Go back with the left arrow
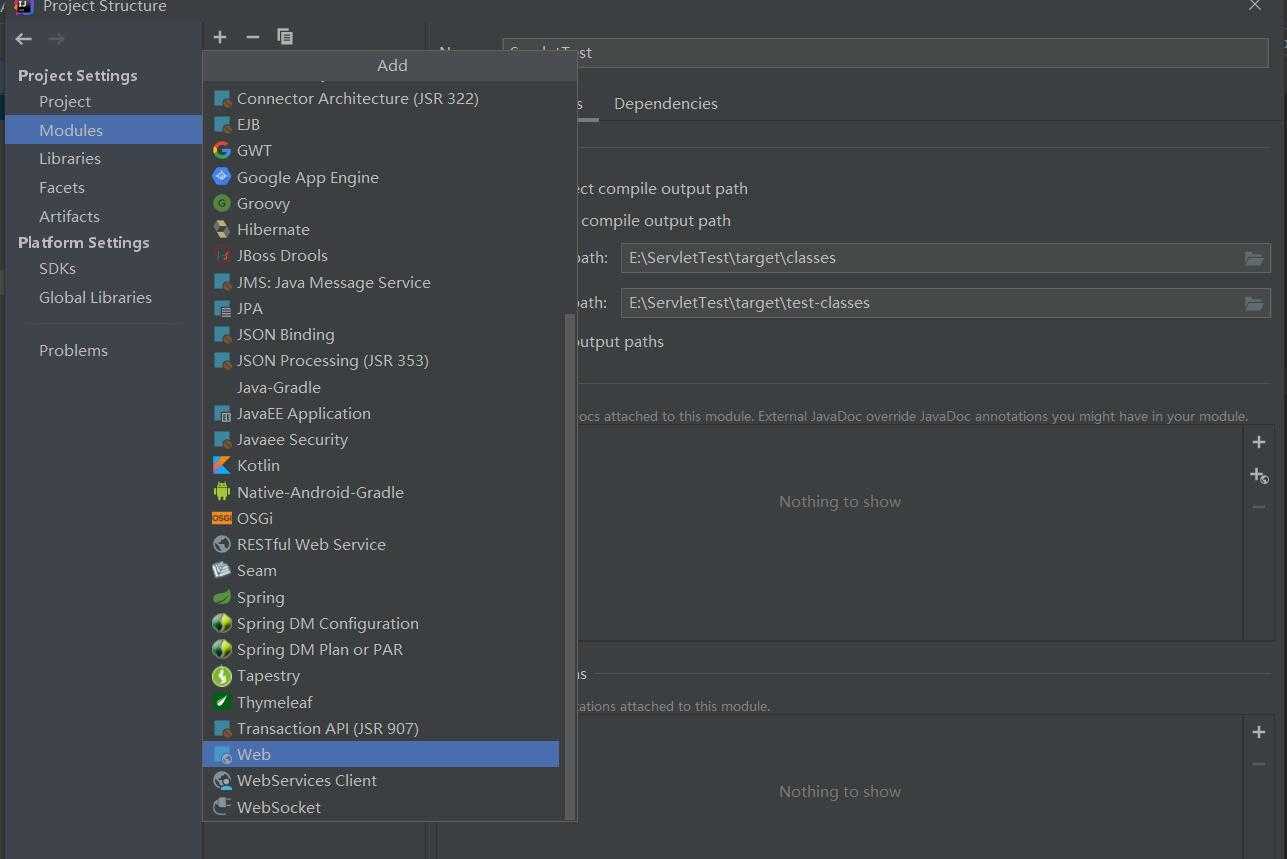Image resolution: width=1287 pixels, height=859 pixels. [24, 39]
